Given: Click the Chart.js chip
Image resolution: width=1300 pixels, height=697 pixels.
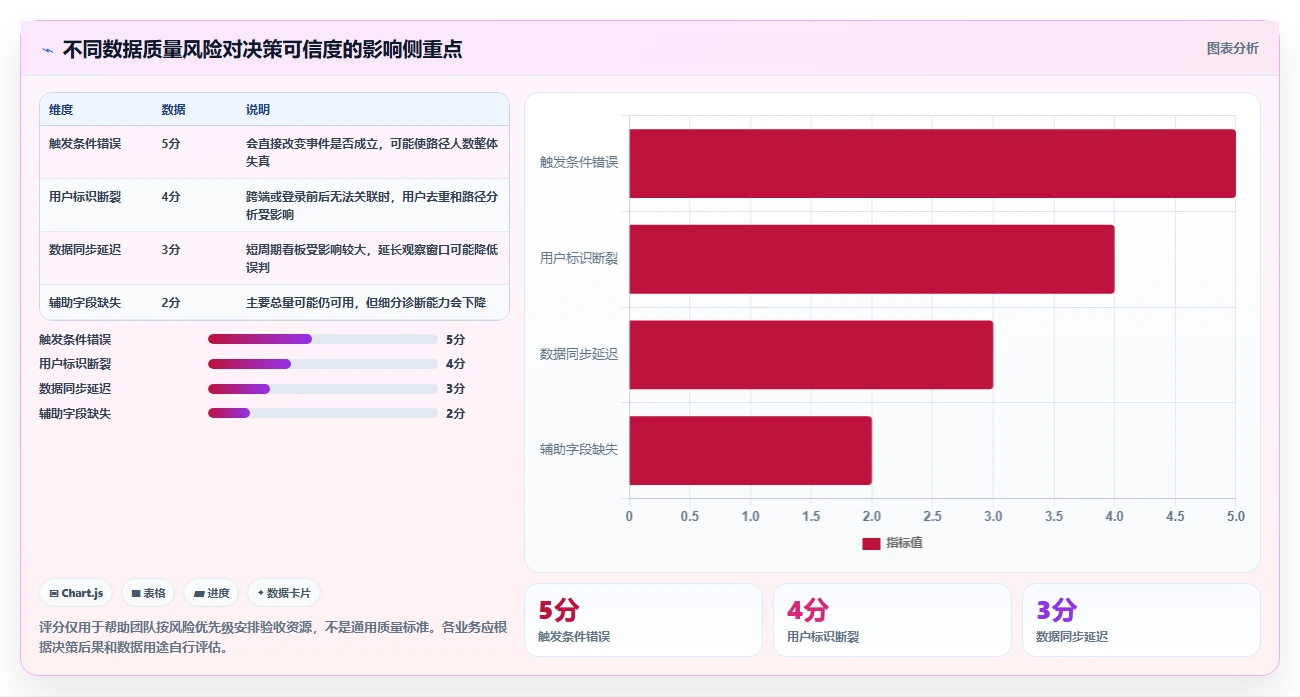Looking at the screenshot, I should [x=77, y=593].
